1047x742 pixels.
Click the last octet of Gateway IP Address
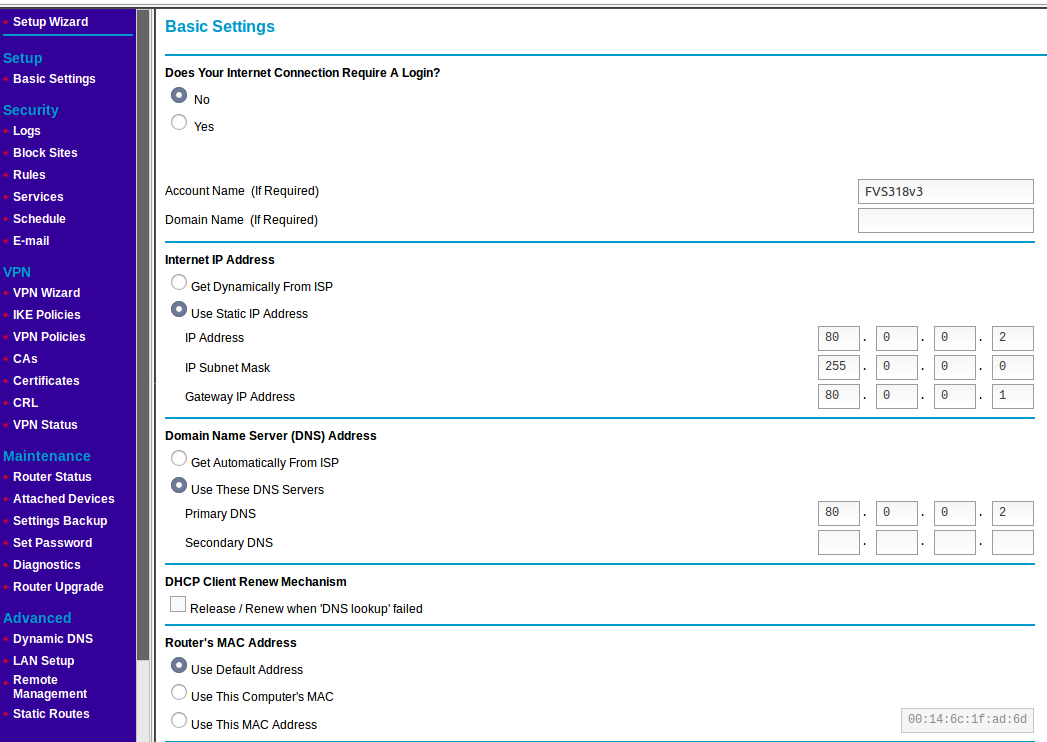click(1012, 396)
